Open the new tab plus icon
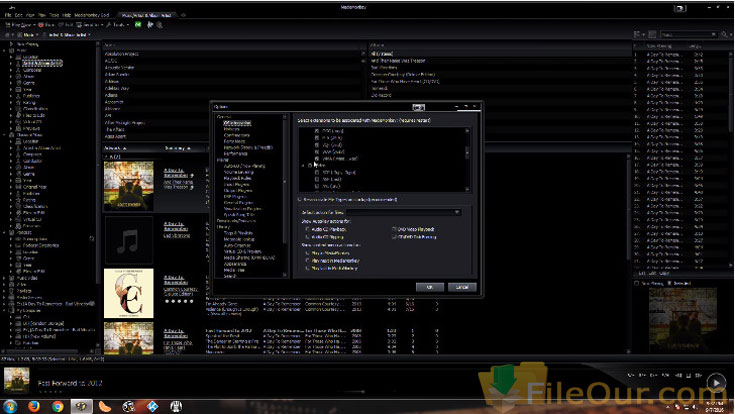The image size is (735, 414). (183, 15)
